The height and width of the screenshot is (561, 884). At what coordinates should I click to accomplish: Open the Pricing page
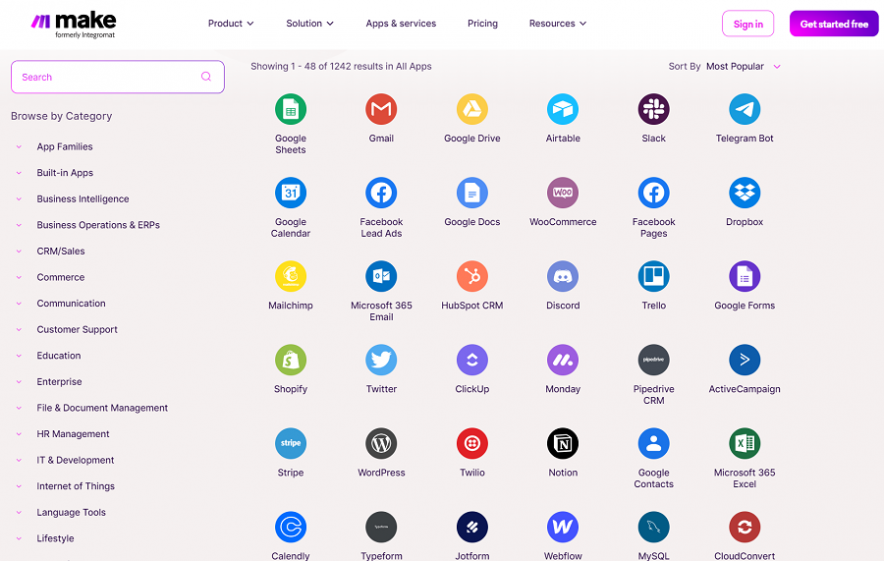pyautogui.click(x=483, y=23)
